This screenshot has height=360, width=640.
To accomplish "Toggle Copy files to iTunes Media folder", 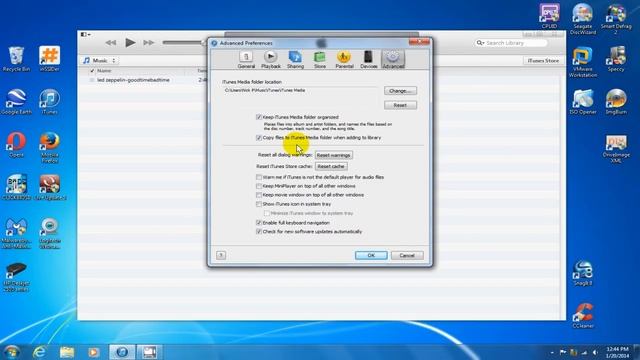I will (259, 138).
